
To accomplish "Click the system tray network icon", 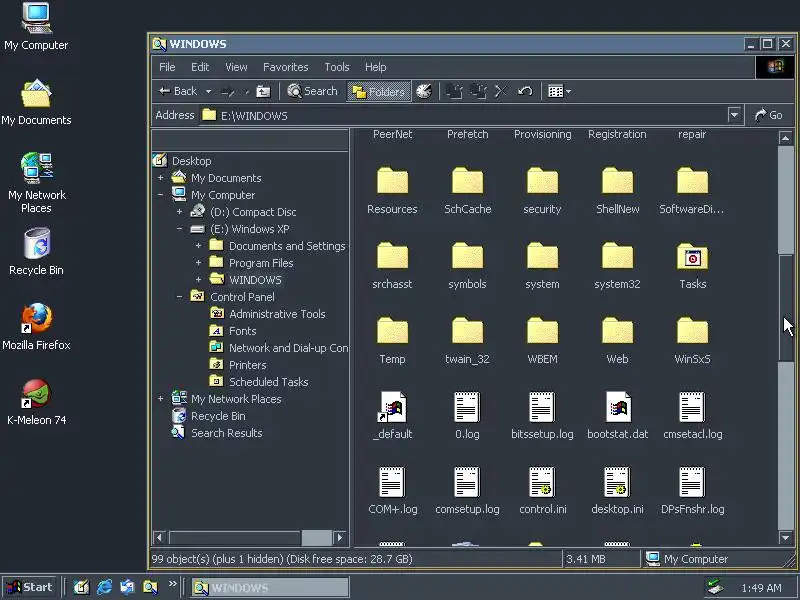I will pos(716,587).
